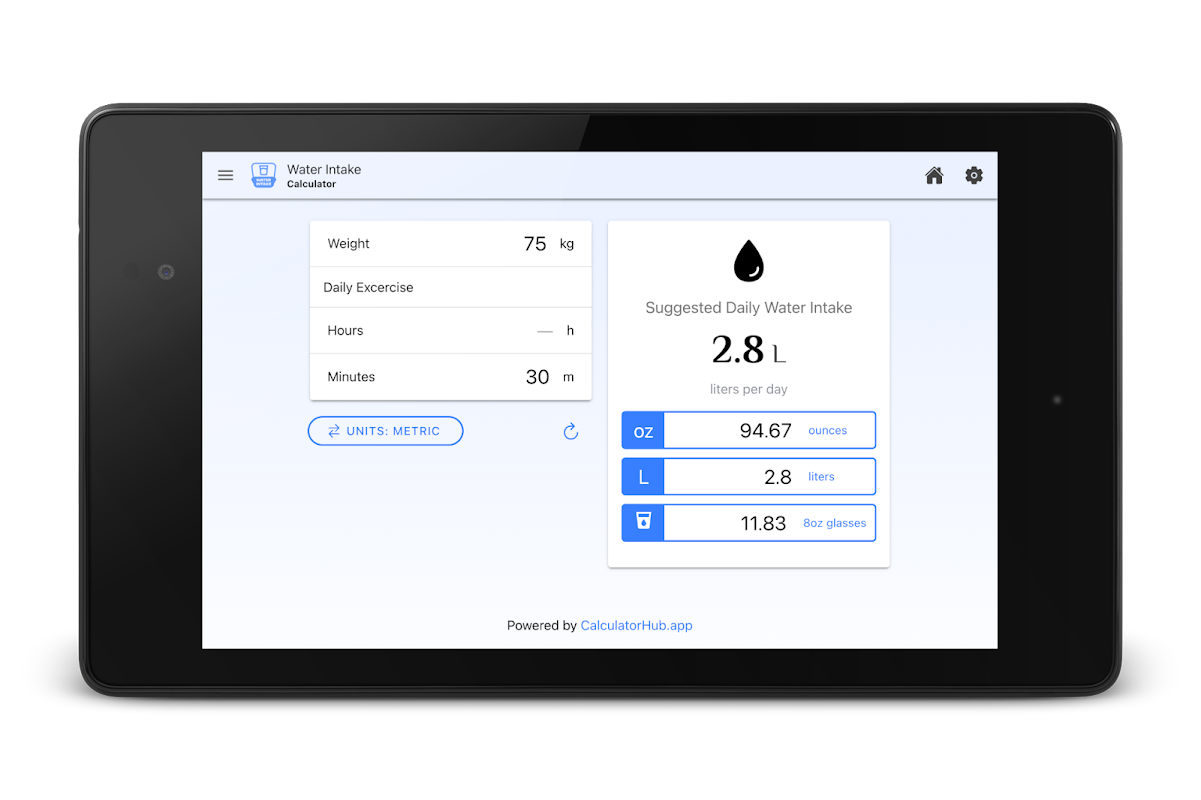
Task: Click the kg unit label
Action: tap(567, 244)
